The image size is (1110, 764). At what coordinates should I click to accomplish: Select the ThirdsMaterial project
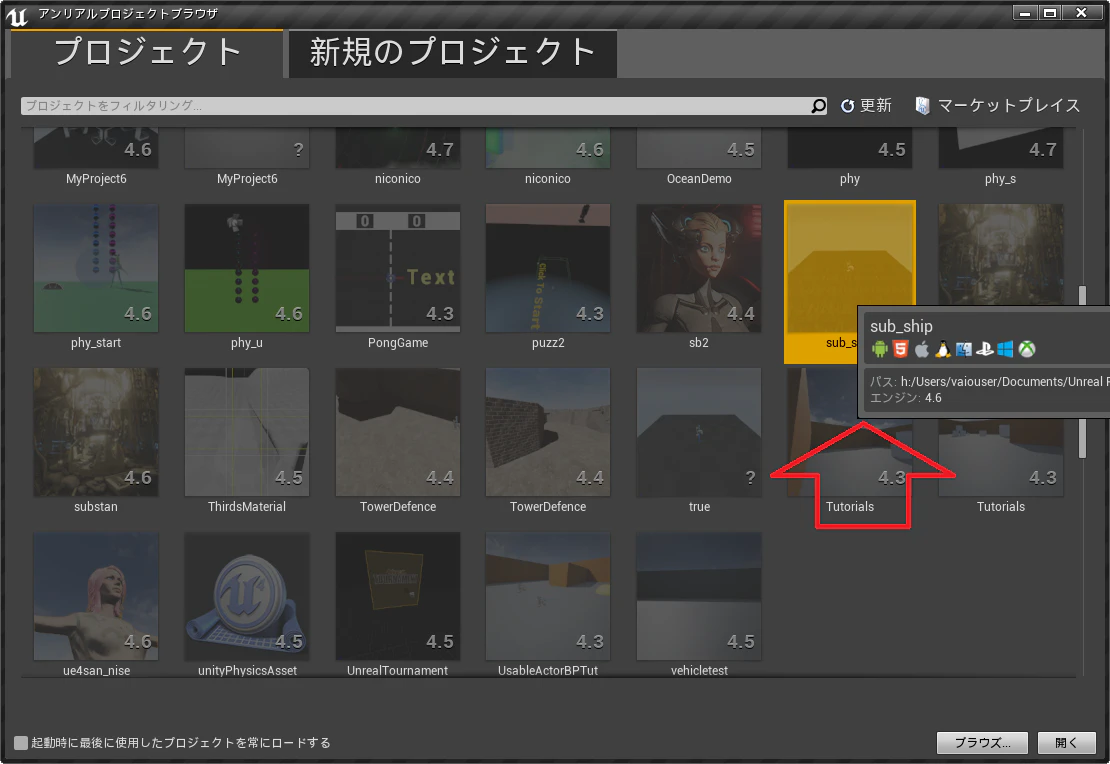pos(247,433)
